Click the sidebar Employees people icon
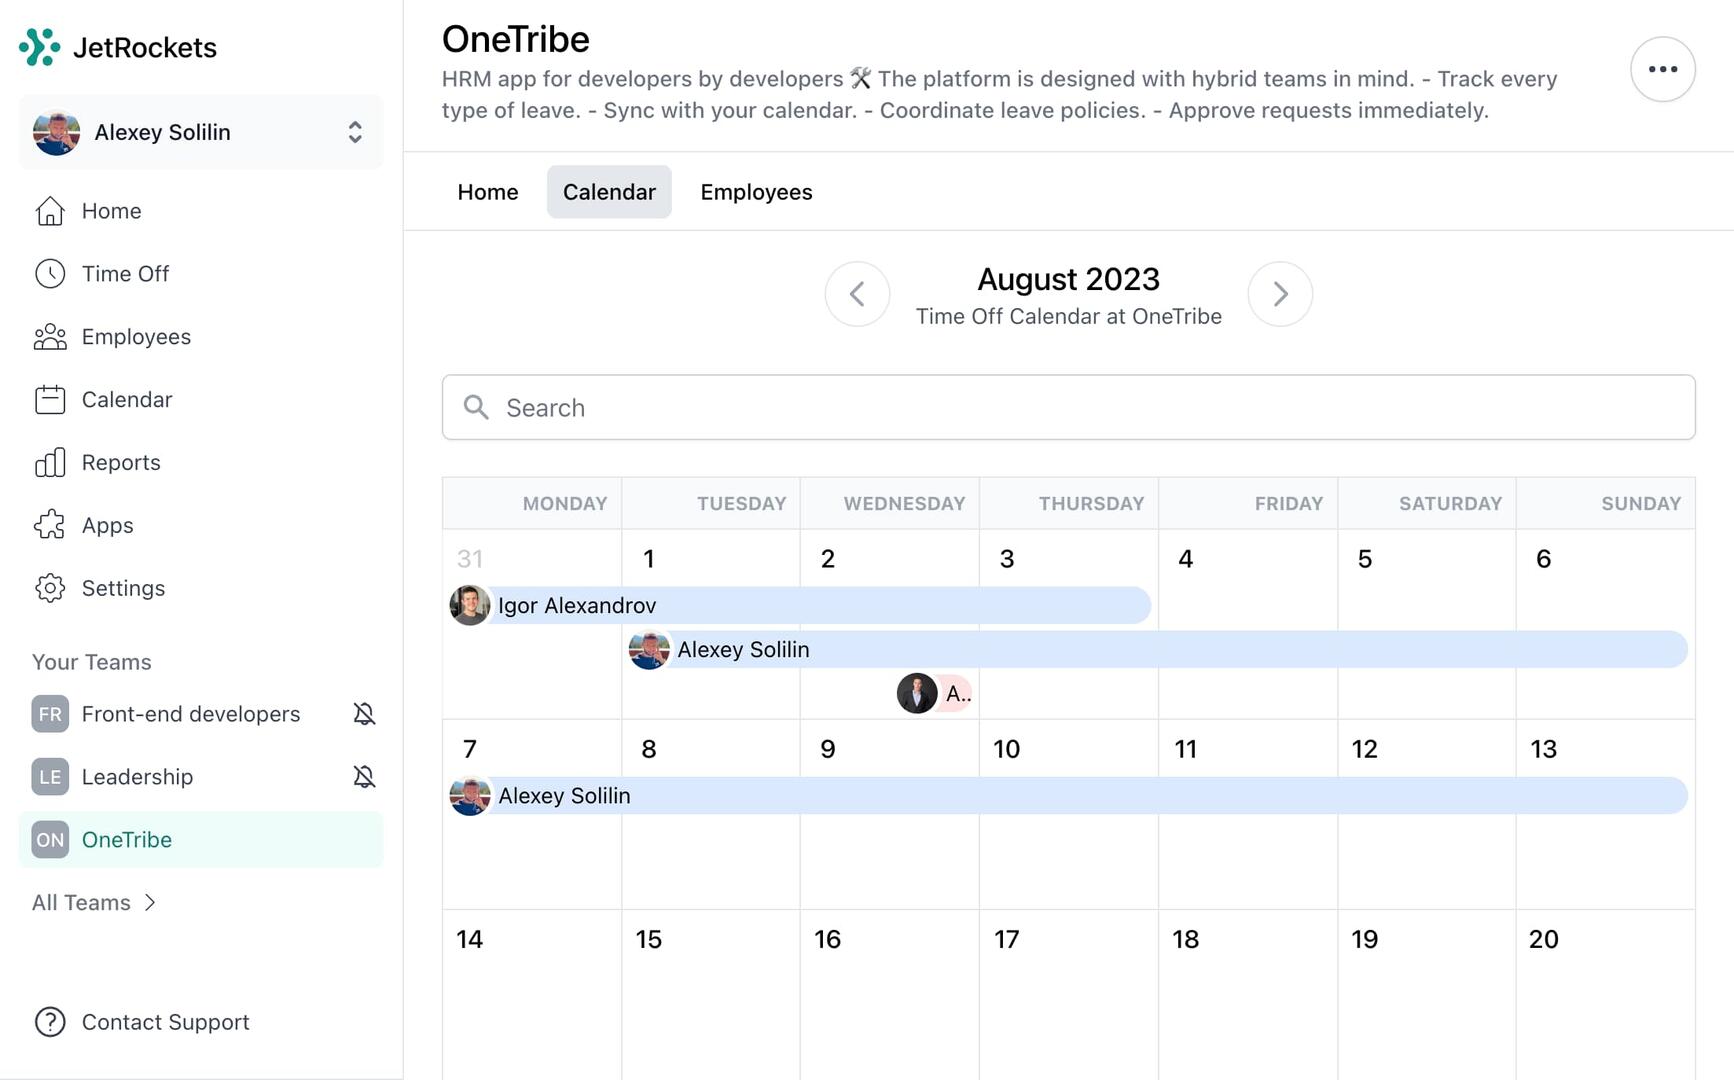 [x=50, y=337]
